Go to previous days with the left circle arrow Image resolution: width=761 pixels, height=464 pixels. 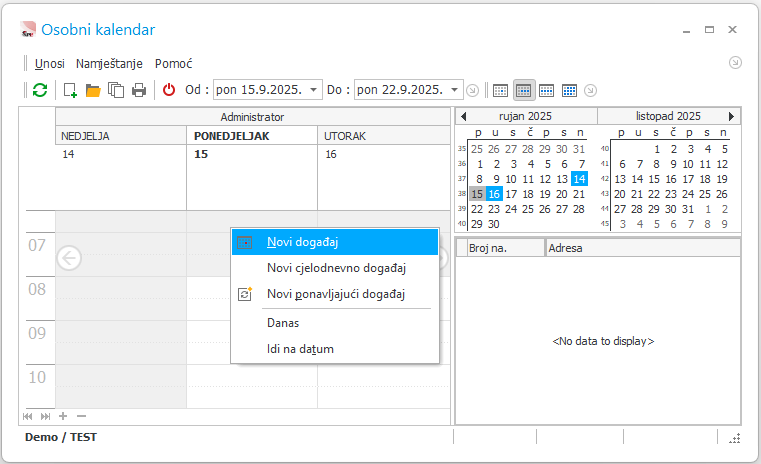[69, 258]
